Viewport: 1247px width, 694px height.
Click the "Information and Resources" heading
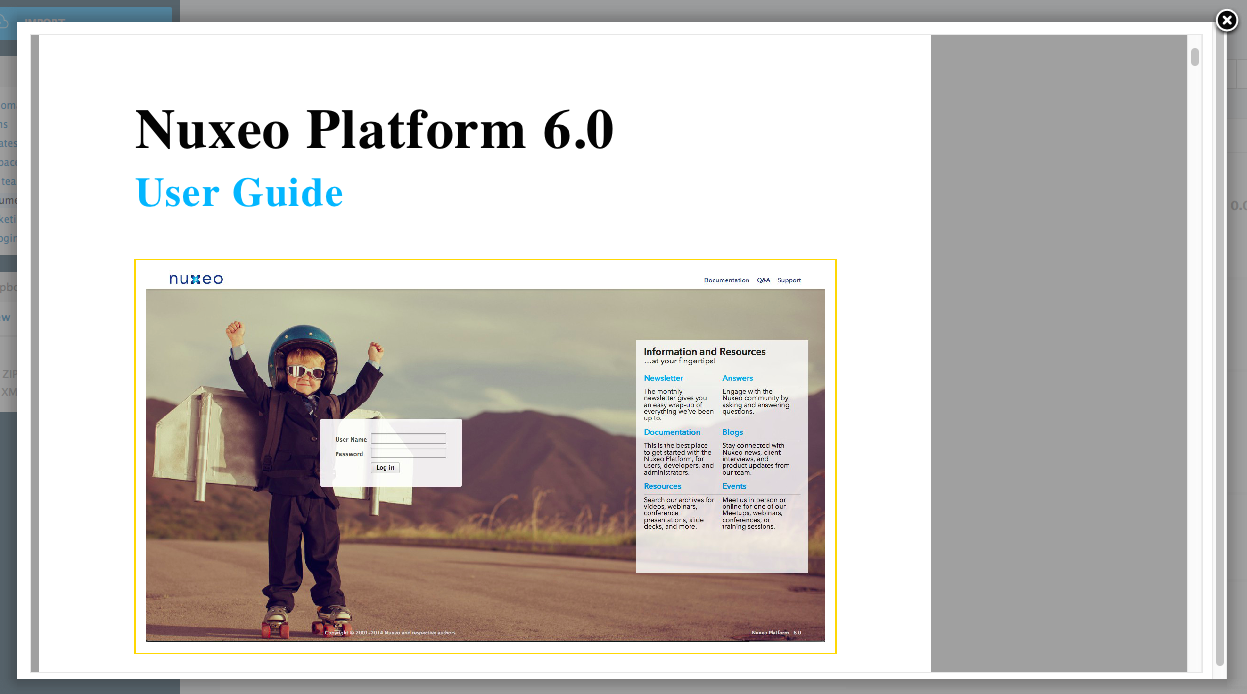pos(704,352)
